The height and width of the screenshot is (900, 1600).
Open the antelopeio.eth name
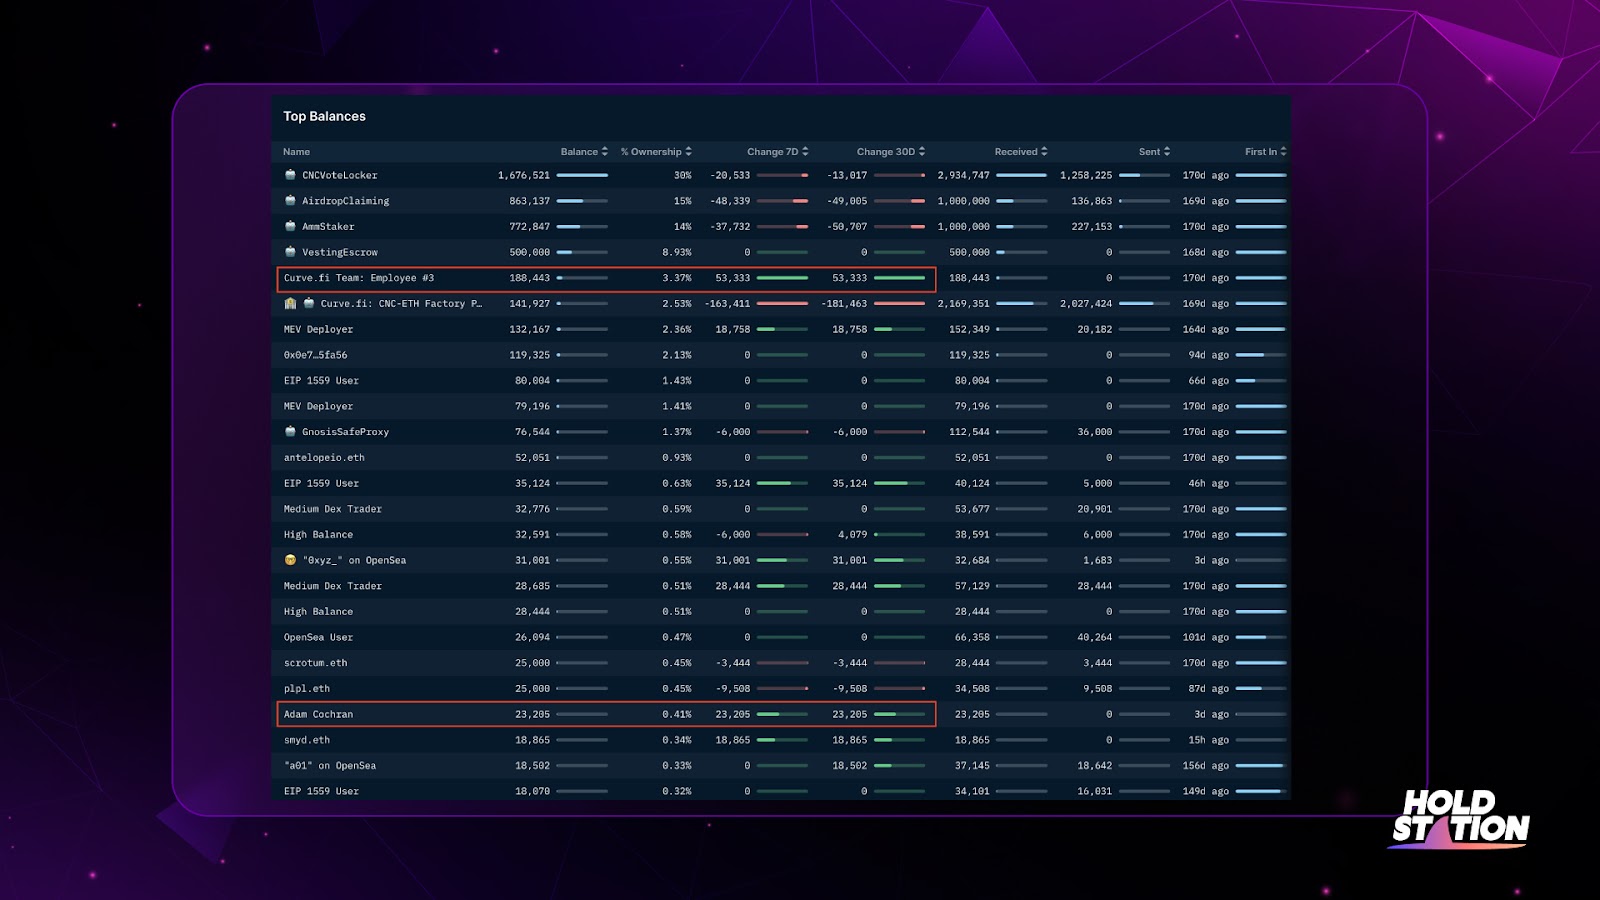pyautogui.click(x=324, y=458)
